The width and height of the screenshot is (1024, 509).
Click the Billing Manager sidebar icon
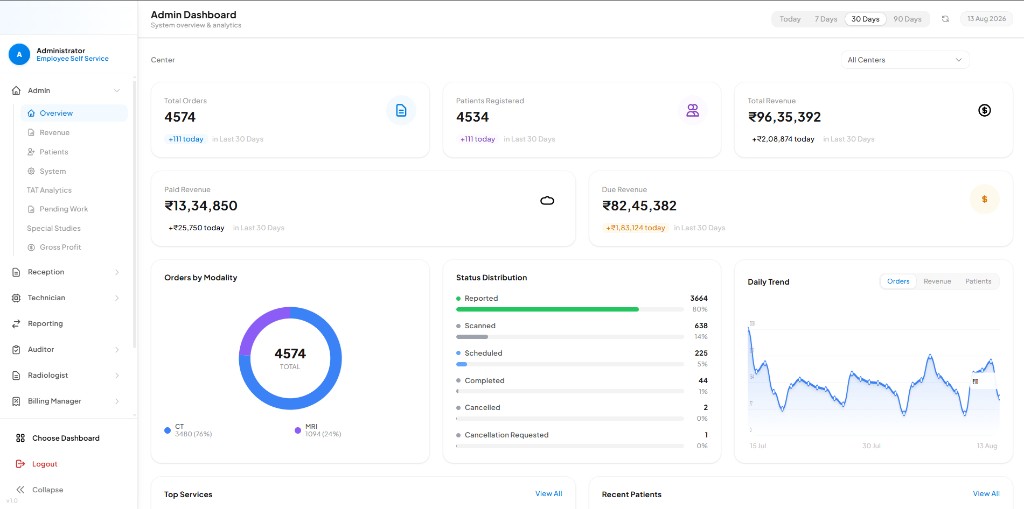click(x=16, y=401)
